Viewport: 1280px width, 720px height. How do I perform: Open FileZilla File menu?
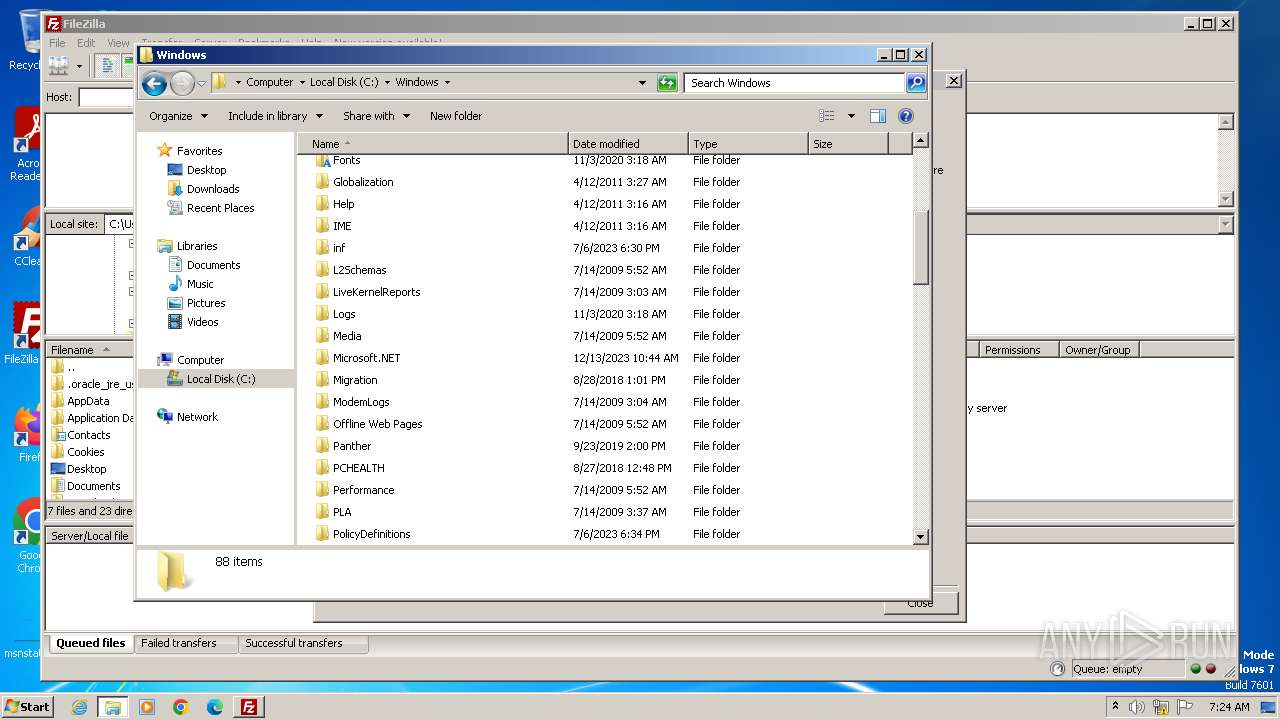[x=57, y=43]
